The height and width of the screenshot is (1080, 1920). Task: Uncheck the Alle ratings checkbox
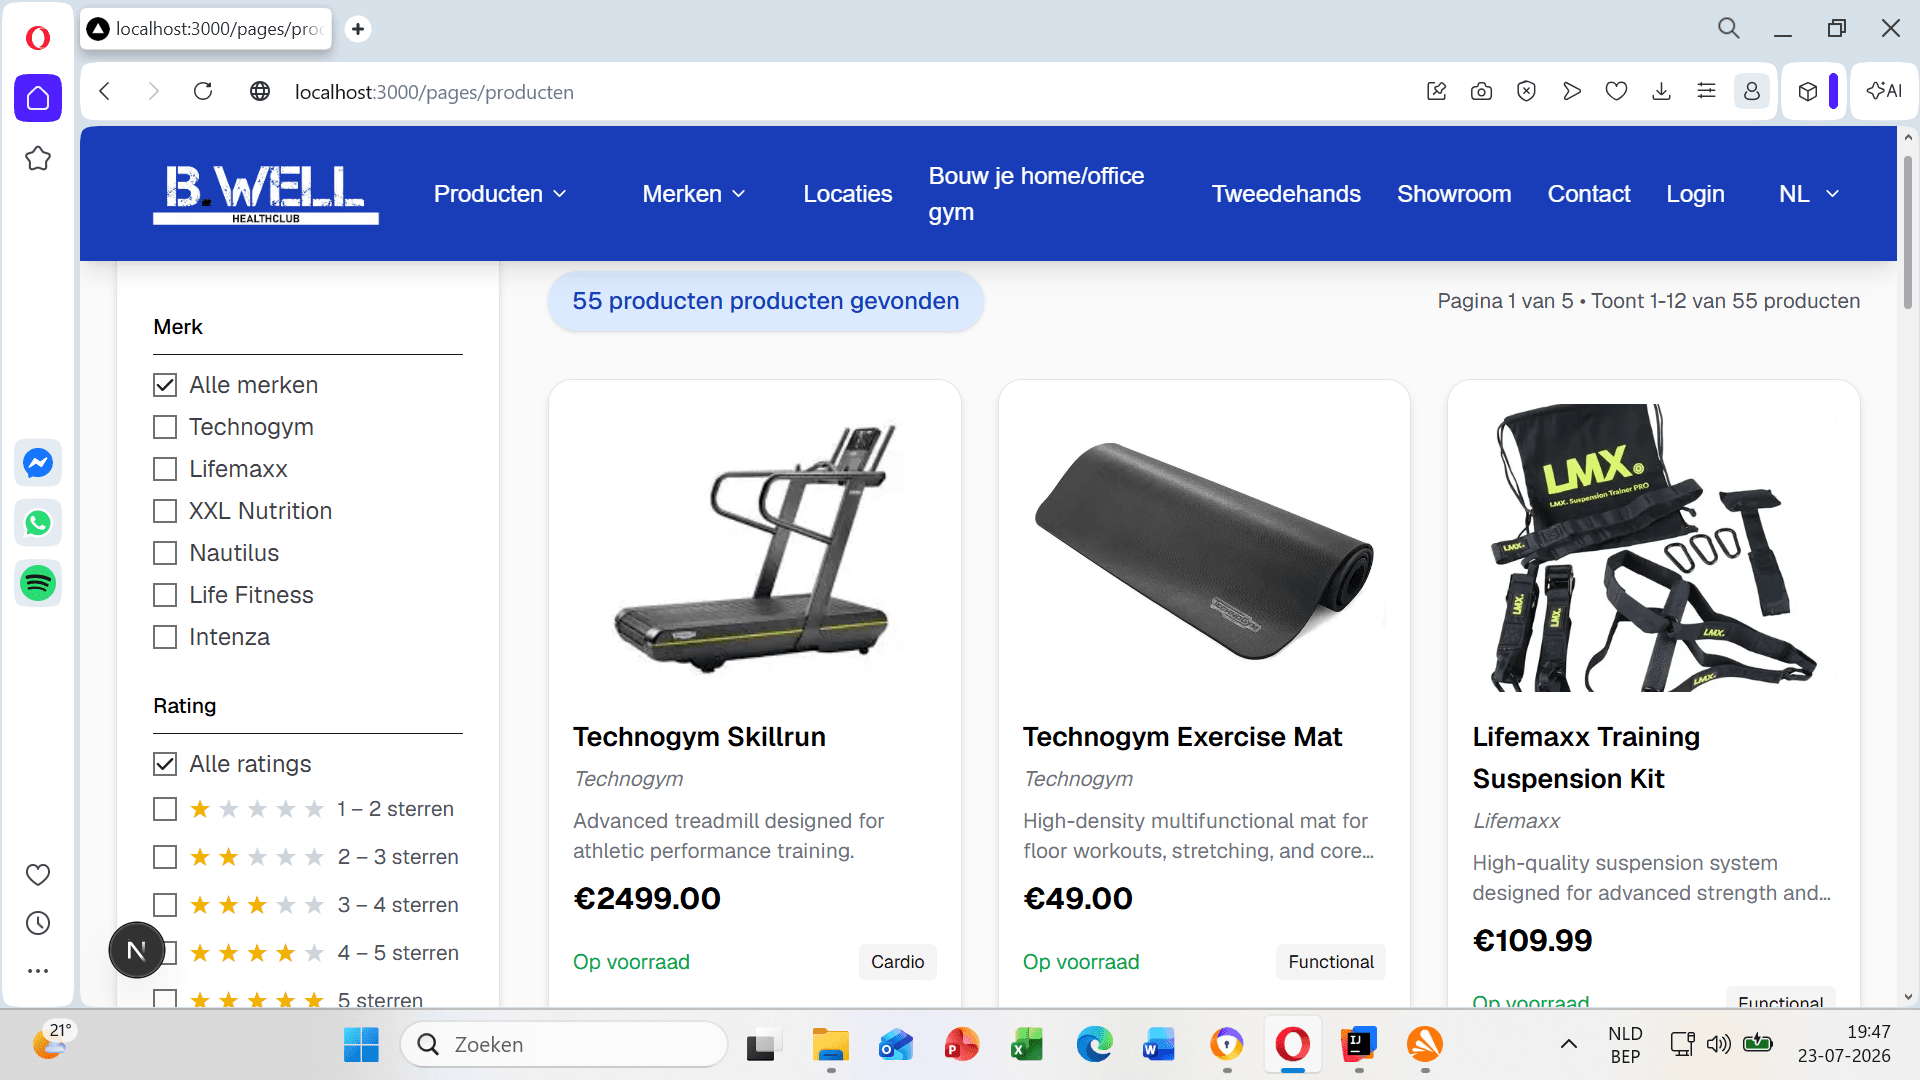165,764
